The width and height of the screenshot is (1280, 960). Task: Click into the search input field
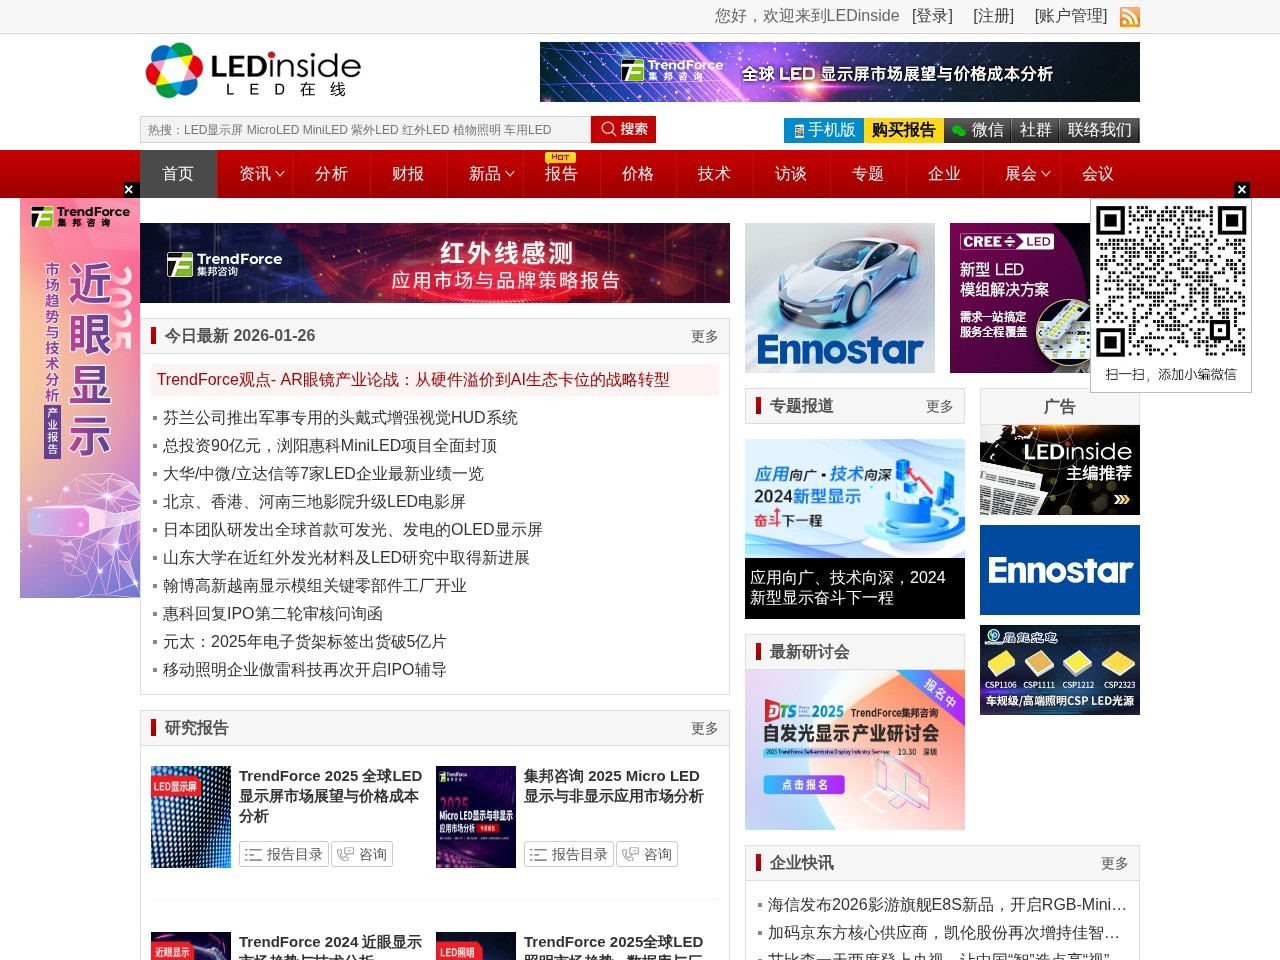tap(365, 130)
